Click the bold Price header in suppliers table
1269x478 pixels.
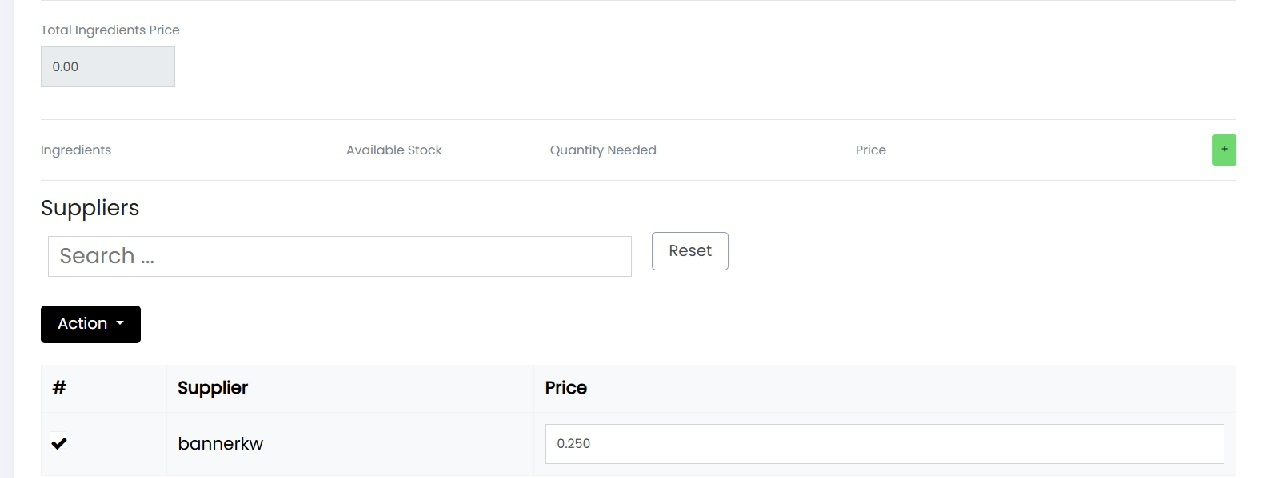click(565, 388)
